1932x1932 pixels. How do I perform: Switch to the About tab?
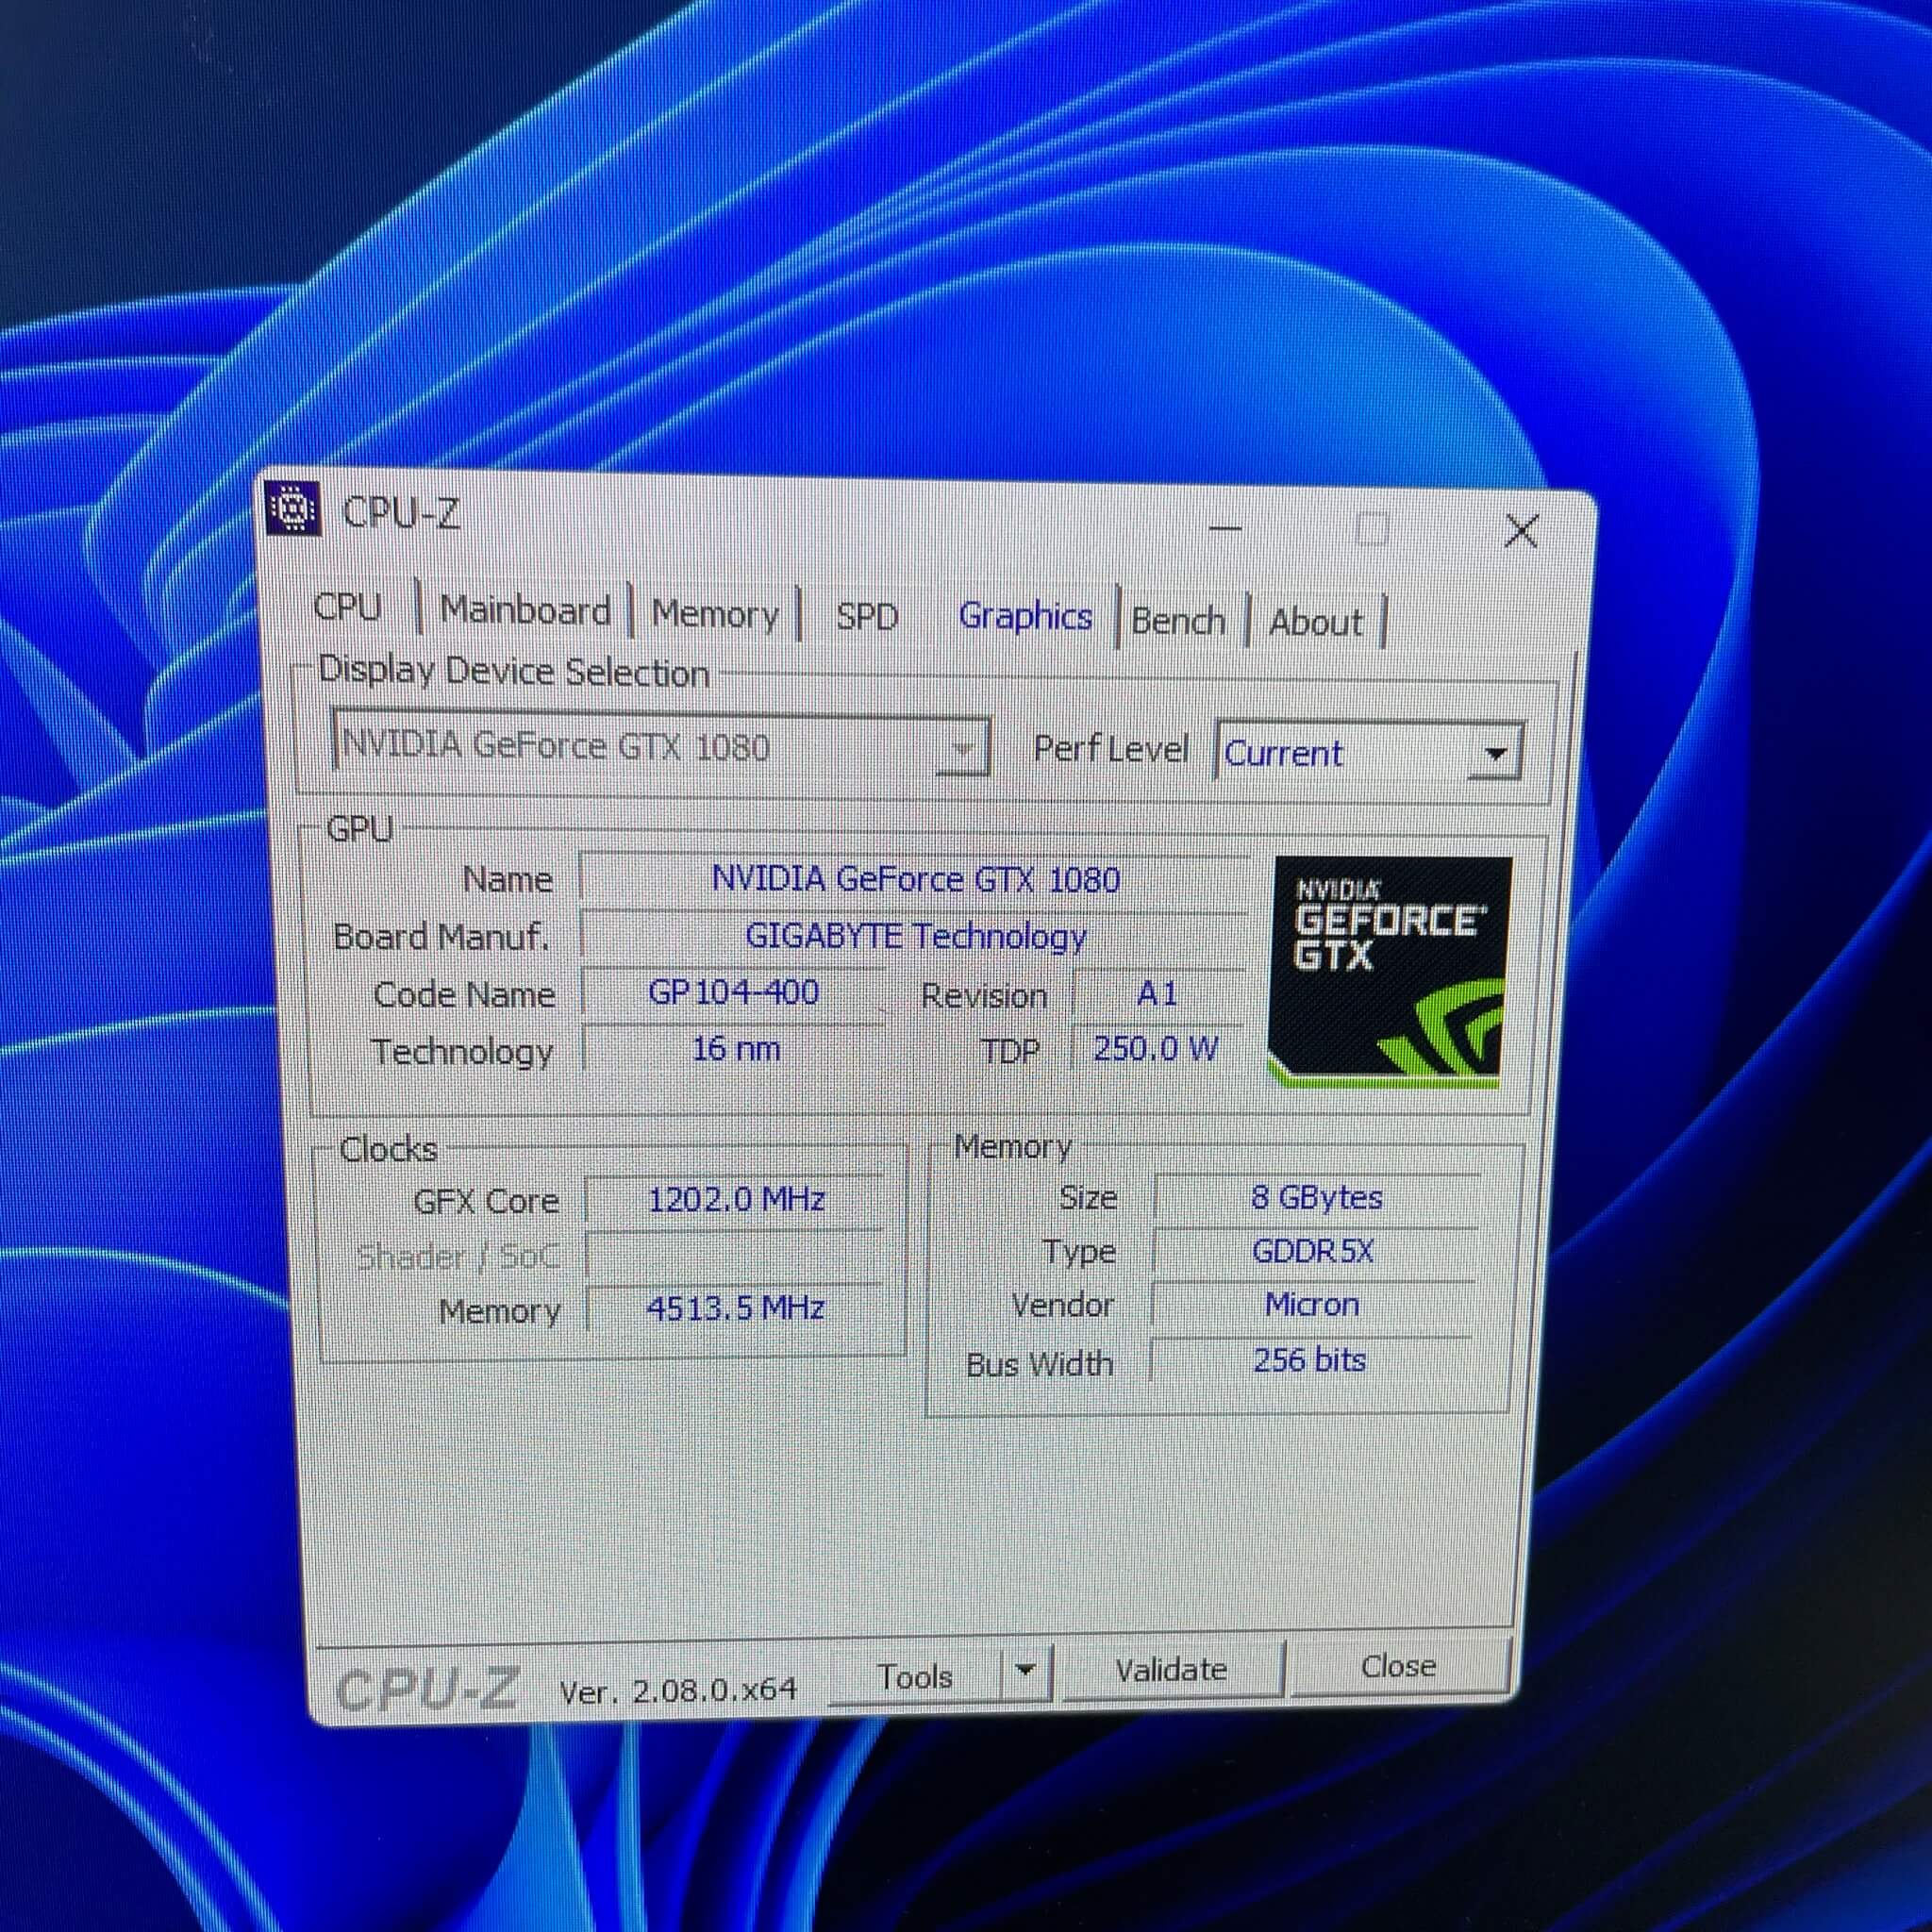(x=1316, y=622)
